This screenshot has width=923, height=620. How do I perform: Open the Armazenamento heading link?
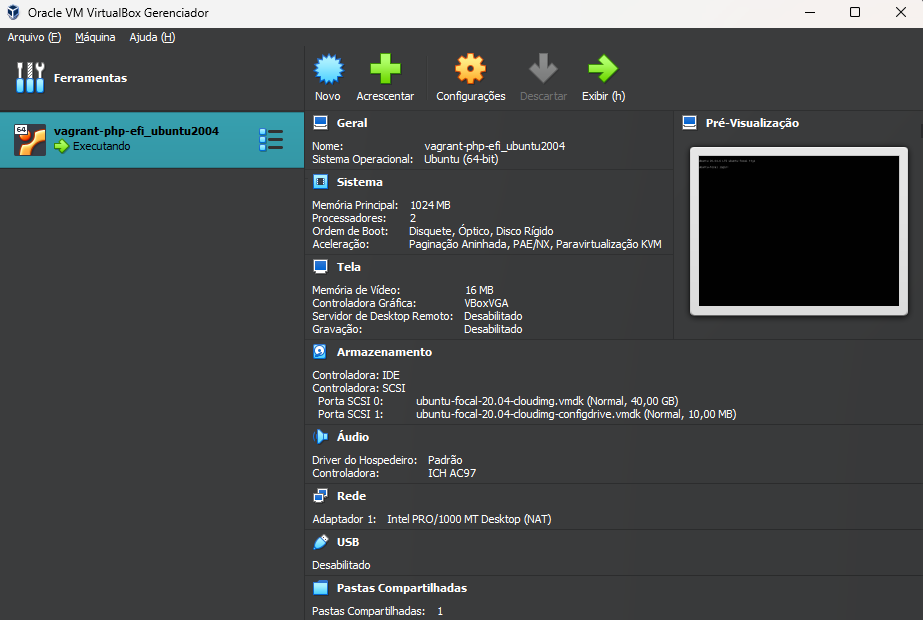(x=384, y=352)
